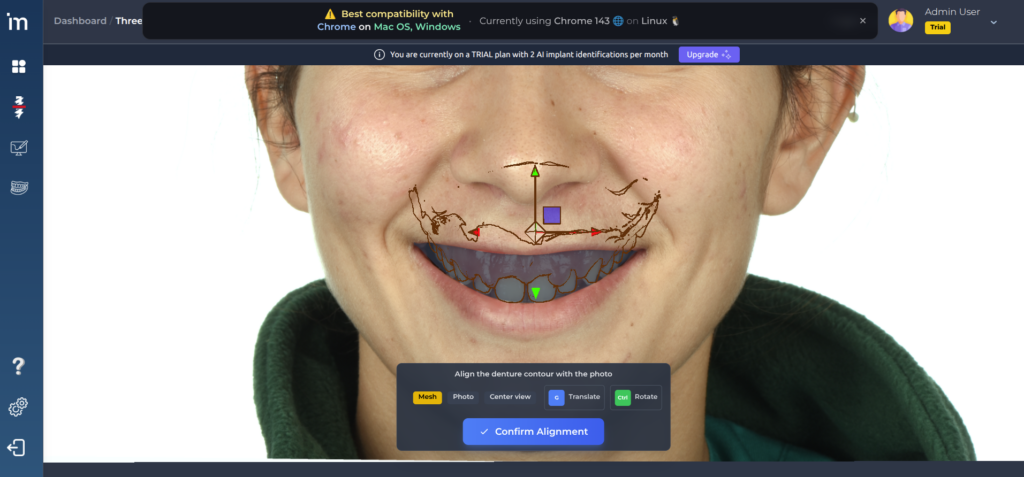Click the Center view button
This screenshot has width=1024, height=477.
tap(510, 397)
